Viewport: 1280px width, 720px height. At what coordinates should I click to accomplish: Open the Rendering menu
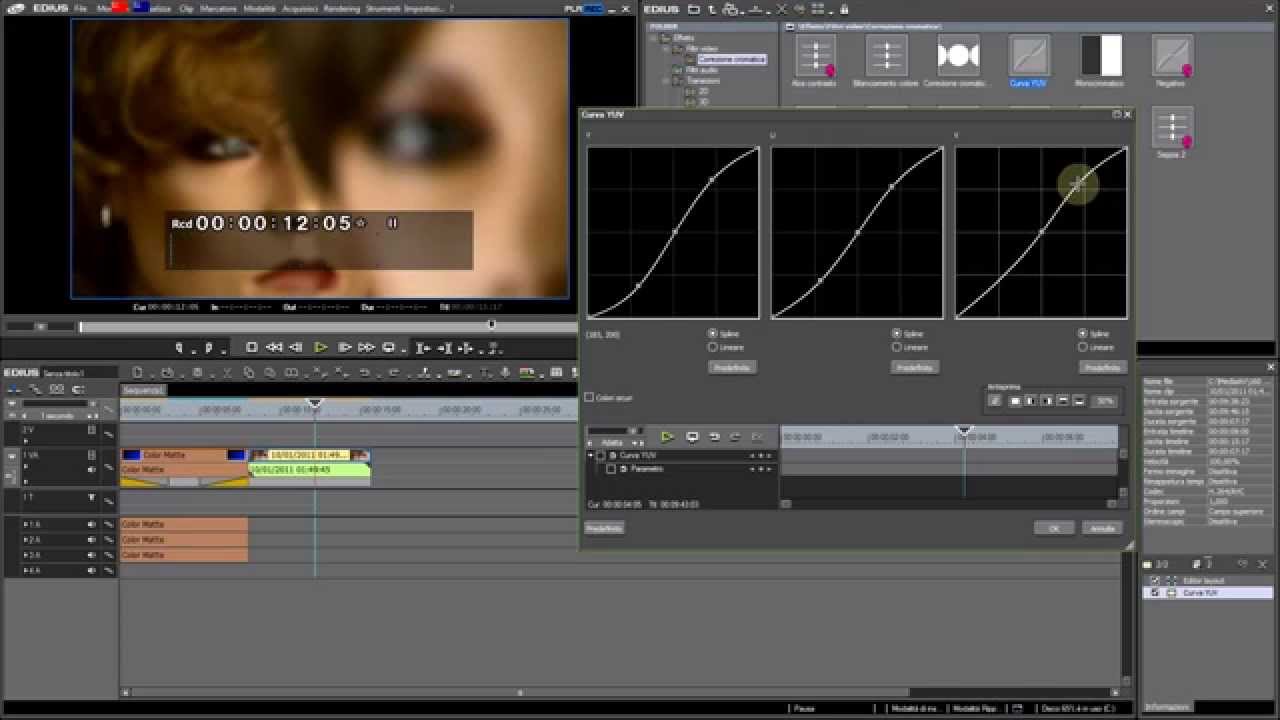point(342,8)
